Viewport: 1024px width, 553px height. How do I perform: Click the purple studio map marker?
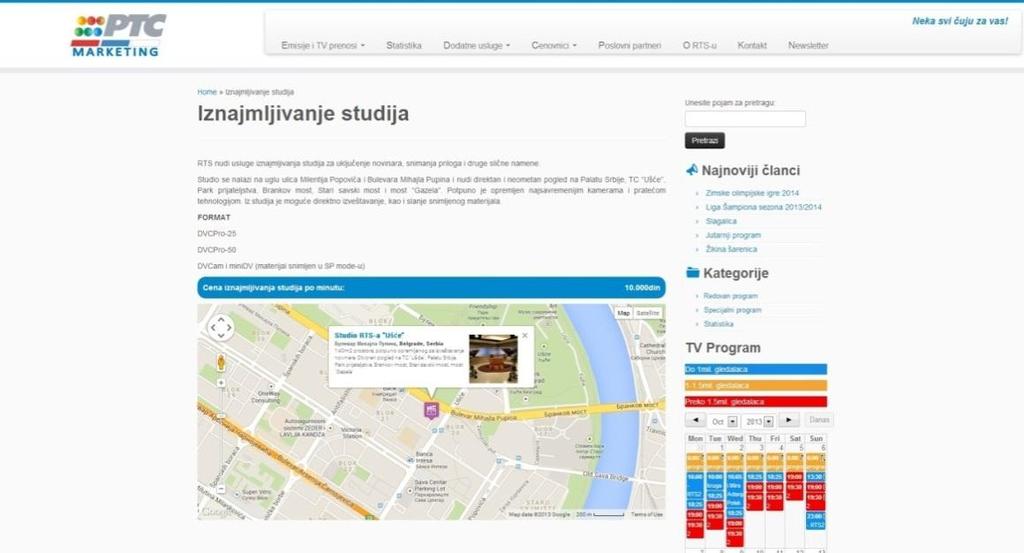pos(431,410)
